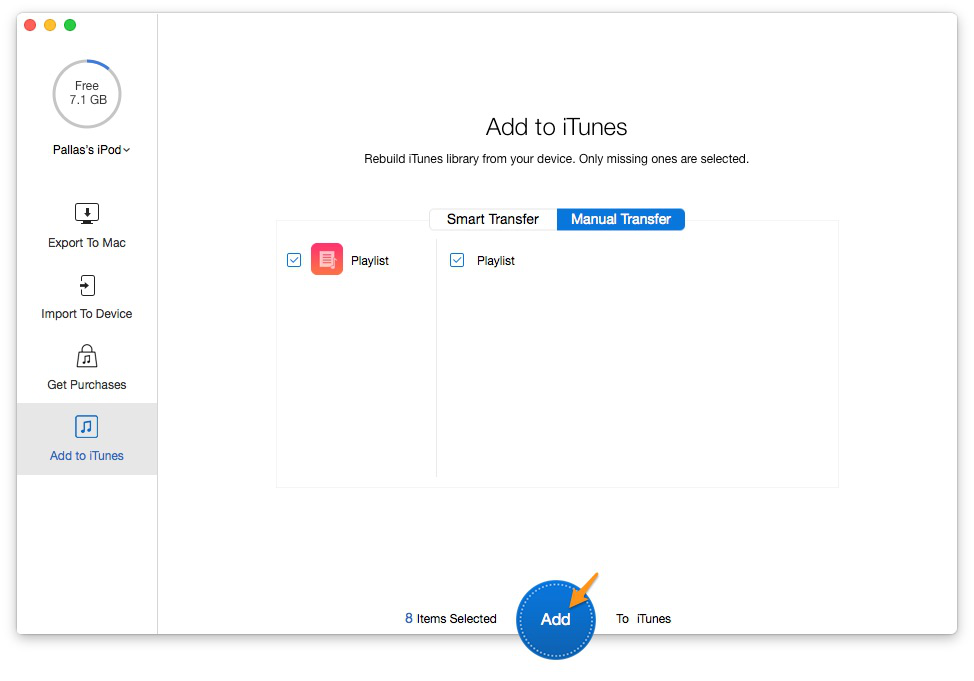Uncheck the Playlist category checkbox
This screenshot has width=974, height=681.
pos(294,260)
